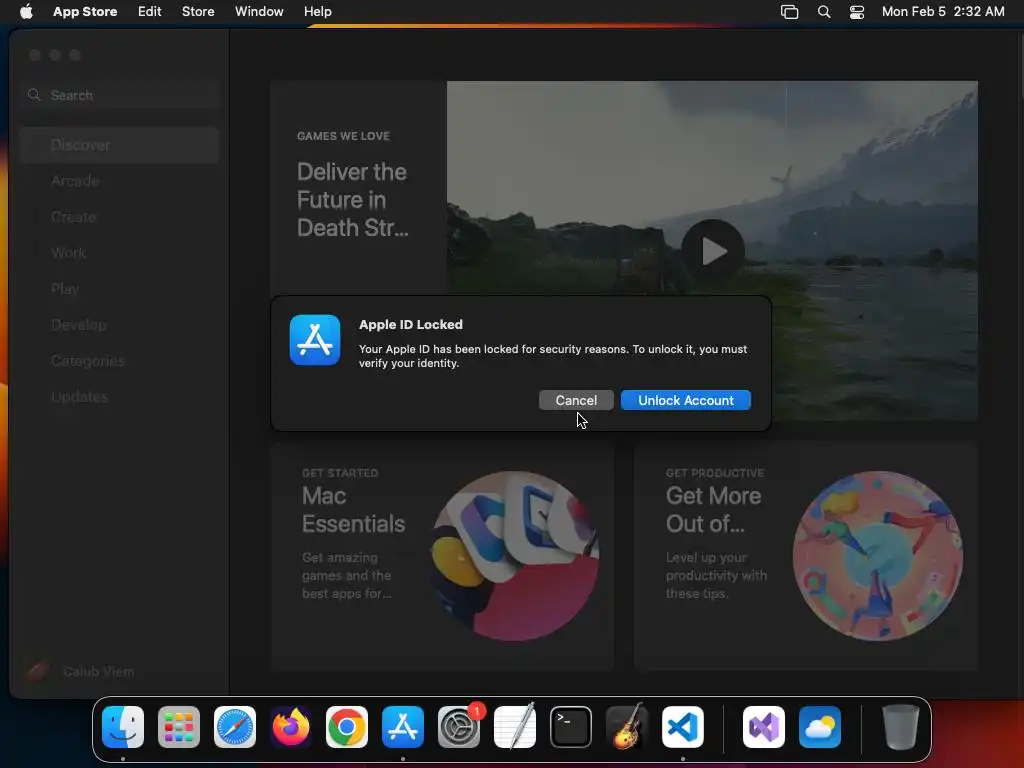1024x768 pixels.
Task: Launch GarageBand from the Dock
Action: (x=627, y=727)
